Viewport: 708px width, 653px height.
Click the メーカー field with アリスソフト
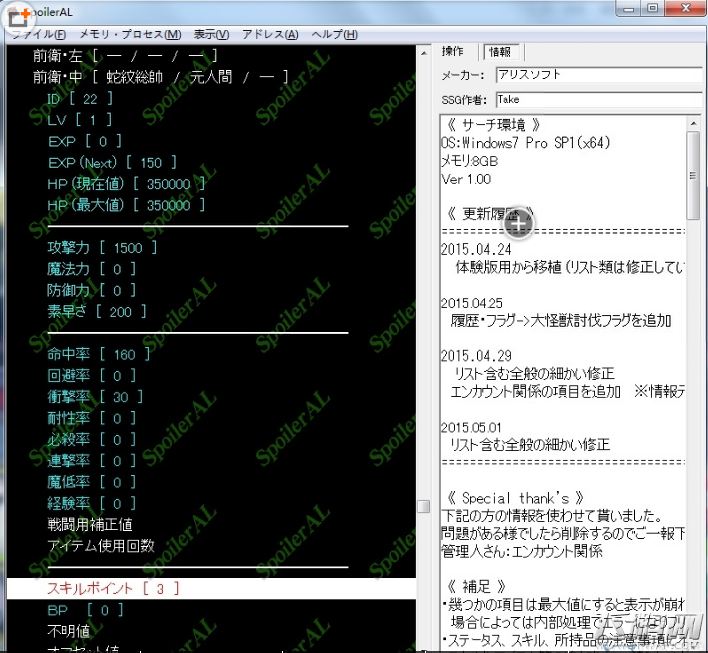[x=599, y=75]
